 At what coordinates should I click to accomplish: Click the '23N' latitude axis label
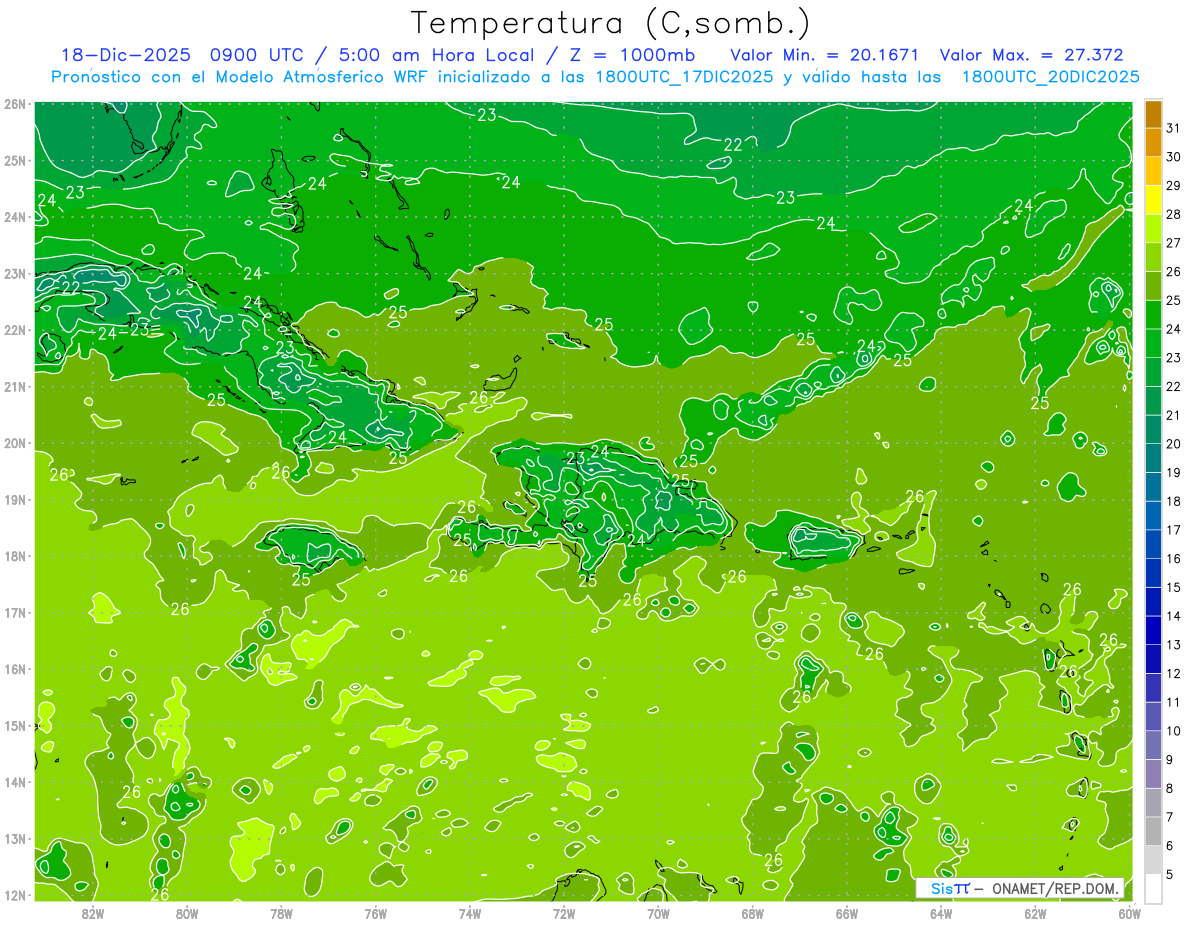click(15, 273)
